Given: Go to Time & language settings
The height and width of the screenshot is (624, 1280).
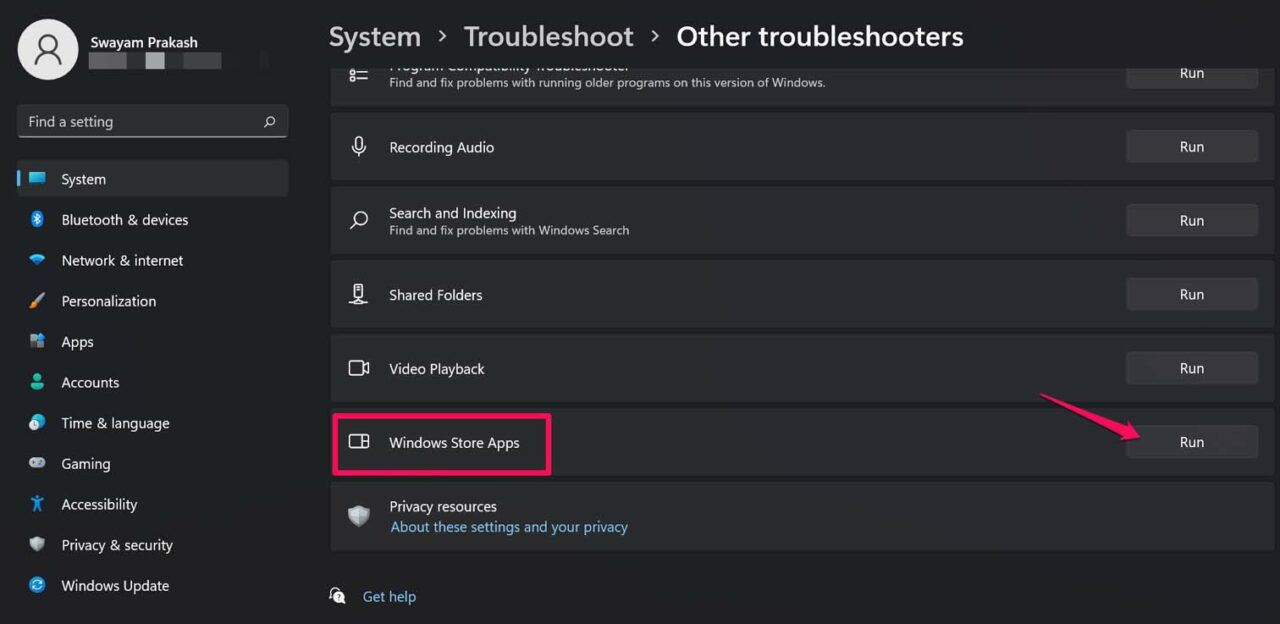Looking at the screenshot, I should click(153, 423).
